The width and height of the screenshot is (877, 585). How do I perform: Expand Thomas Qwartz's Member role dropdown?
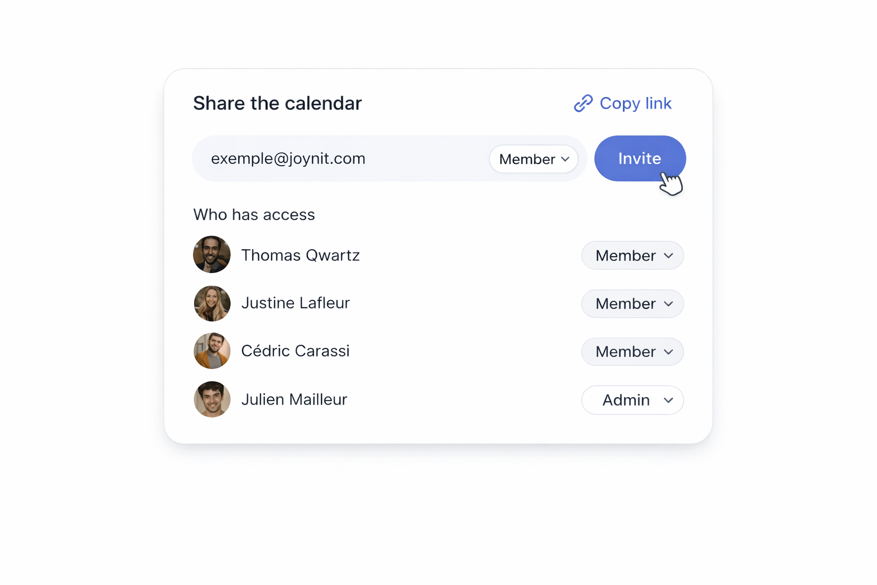click(x=632, y=255)
